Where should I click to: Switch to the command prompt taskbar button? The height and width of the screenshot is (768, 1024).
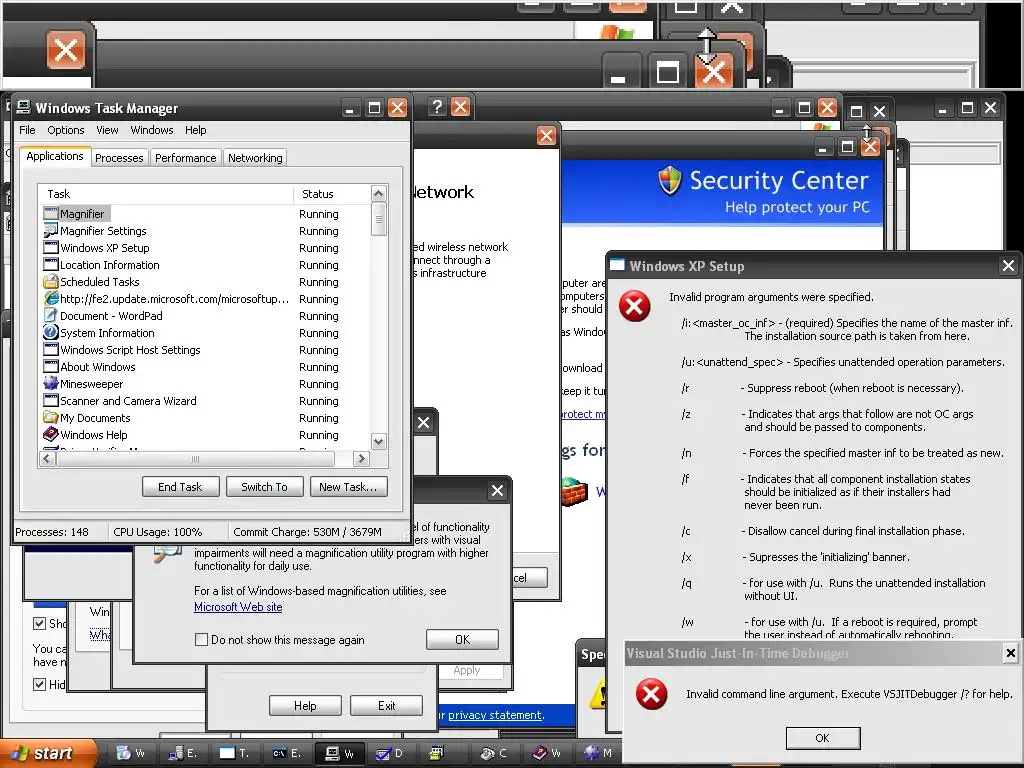click(x=287, y=753)
